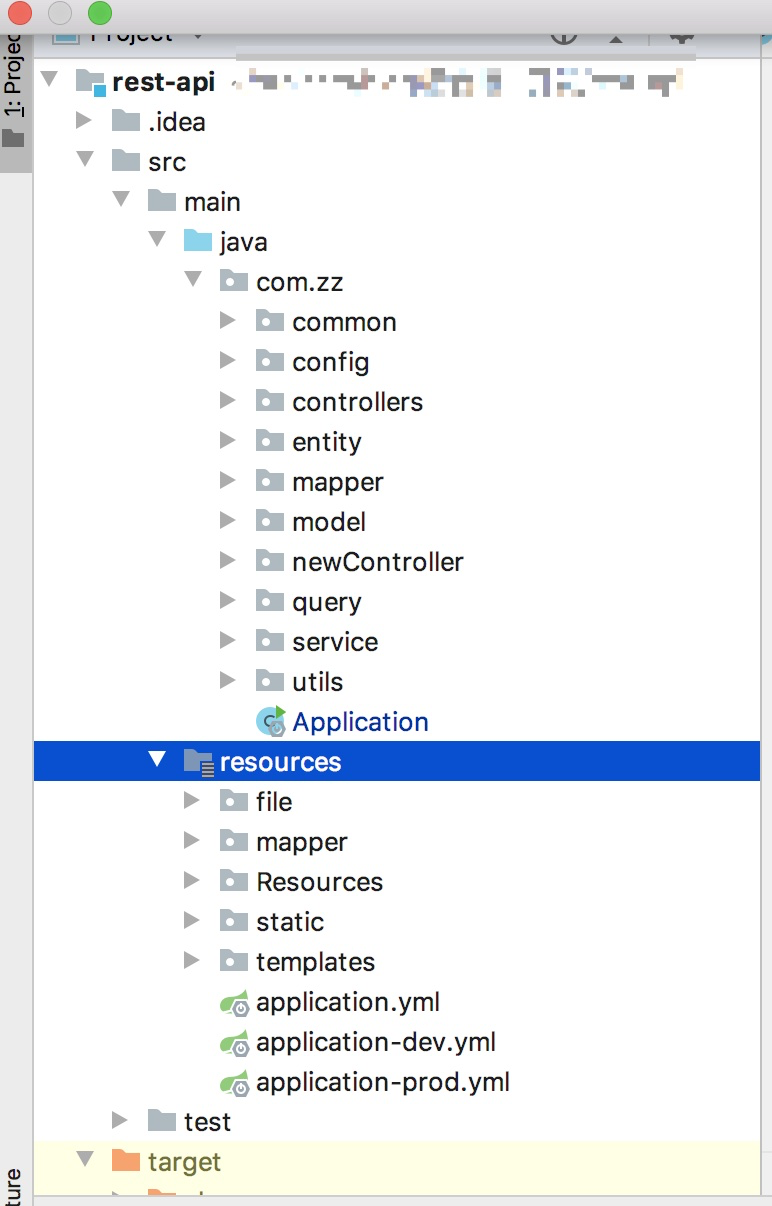Click the application-dev.yml file icon
The width and height of the screenshot is (772, 1206).
tap(235, 1043)
